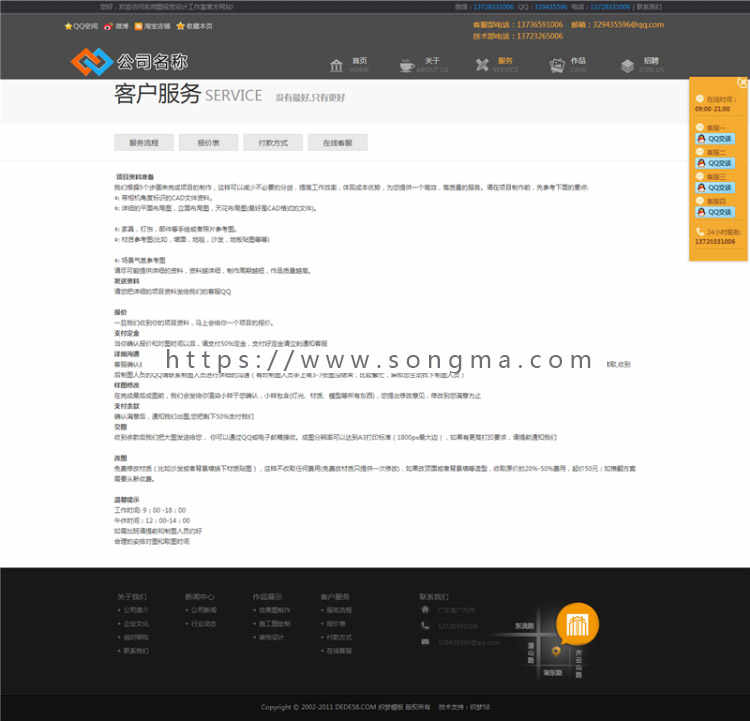This screenshot has height=721, width=750.
Task: Click the blue QQ number in top bar
Action: click(x=551, y=7)
